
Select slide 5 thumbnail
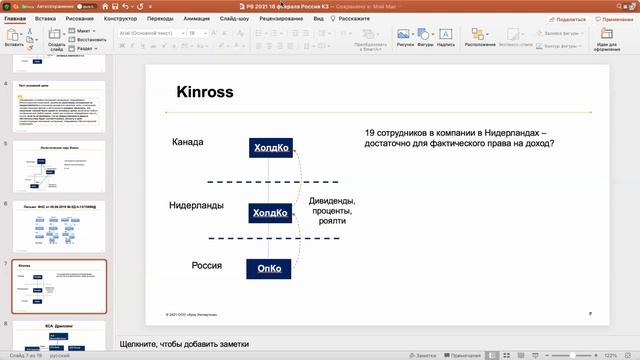click(59, 166)
